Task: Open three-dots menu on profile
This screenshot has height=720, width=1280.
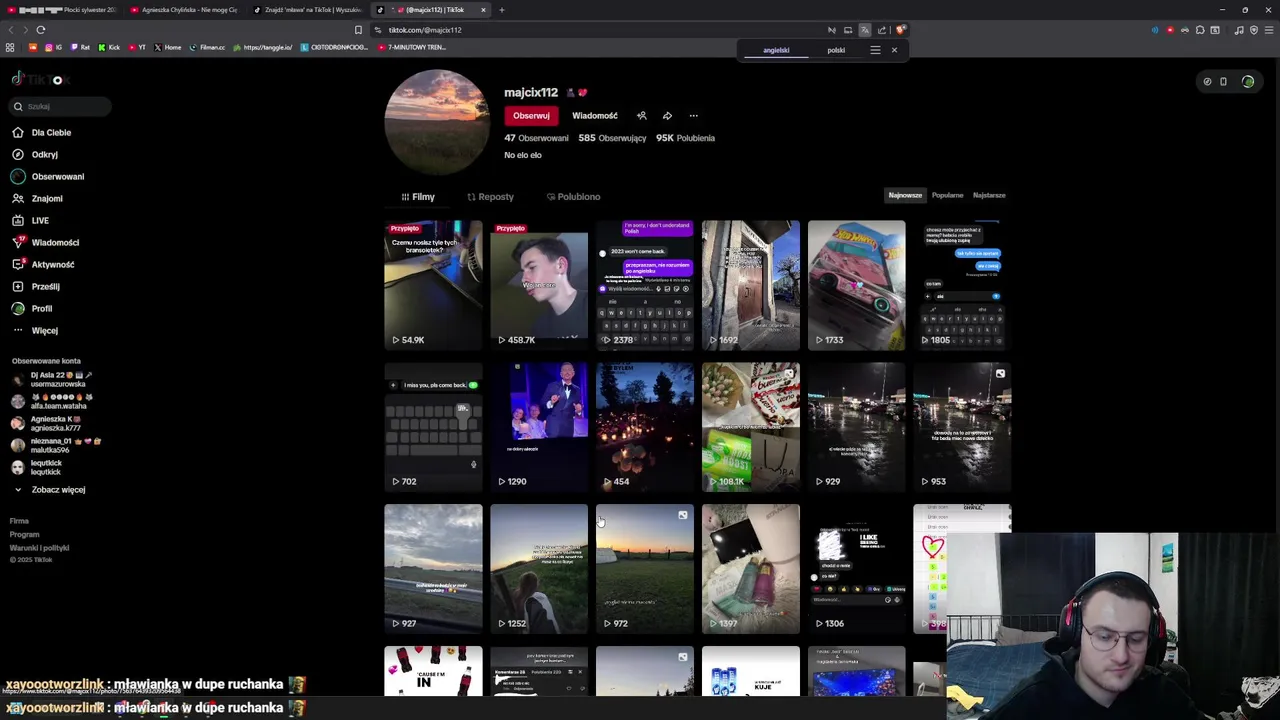Action: pyautogui.click(x=693, y=116)
